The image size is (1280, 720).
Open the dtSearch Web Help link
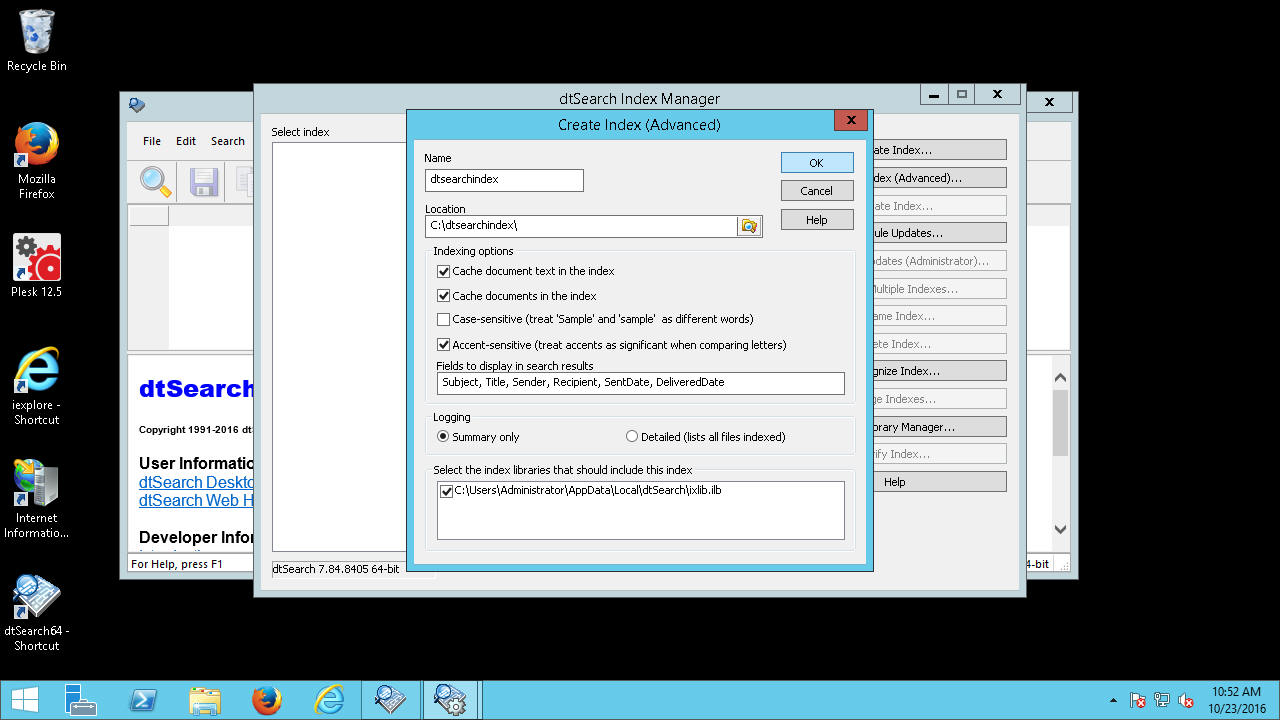pyautogui.click(x=196, y=501)
